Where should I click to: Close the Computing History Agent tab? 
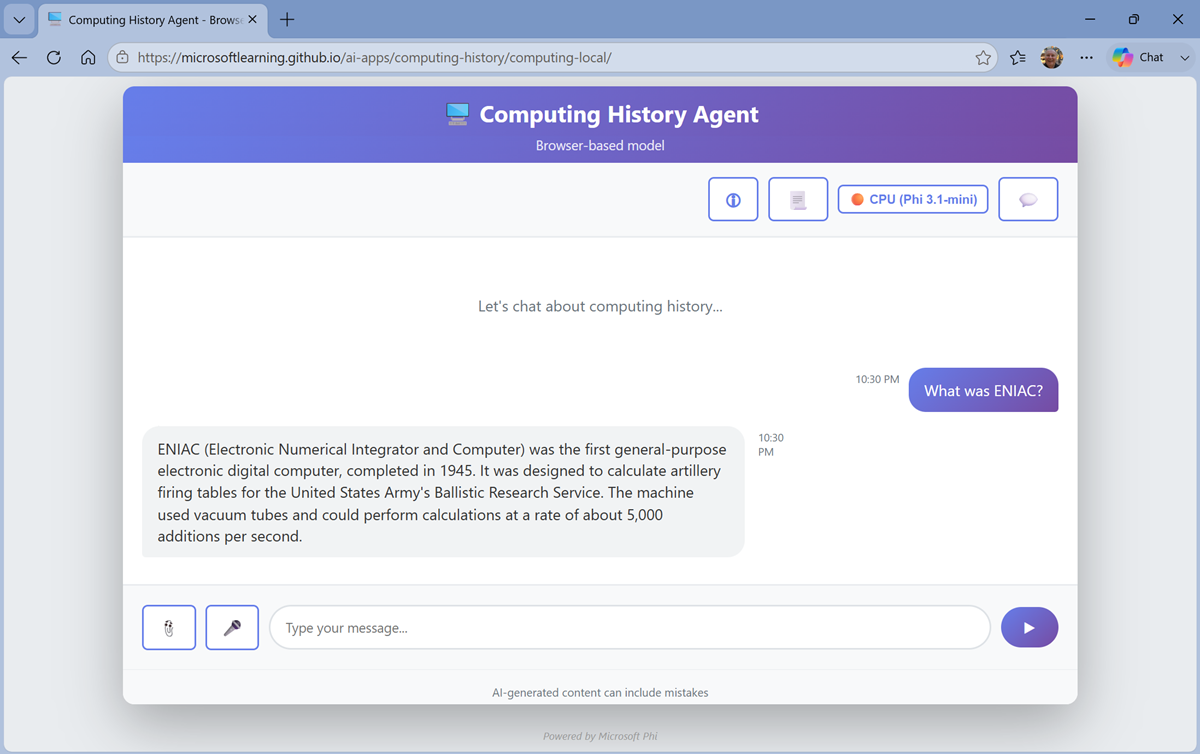(253, 20)
